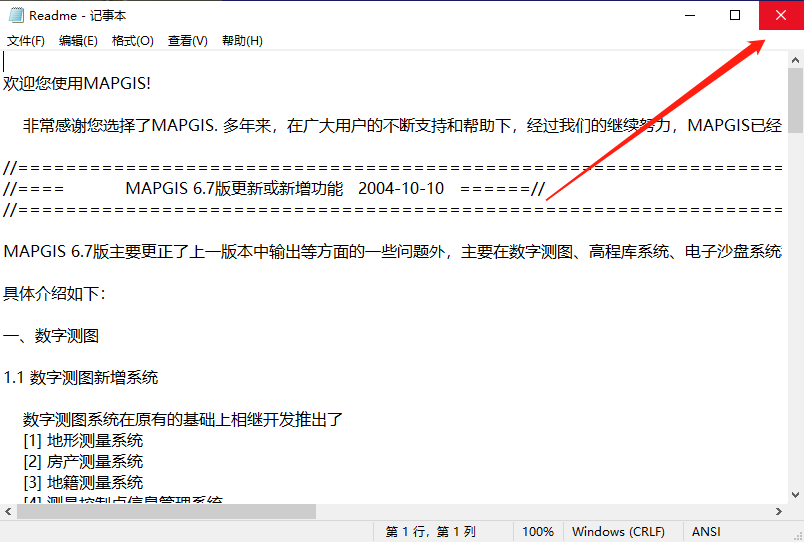The image size is (804, 542).
Task: Open the 帮助(H) menu
Action: pyautogui.click(x=242, y=41)
